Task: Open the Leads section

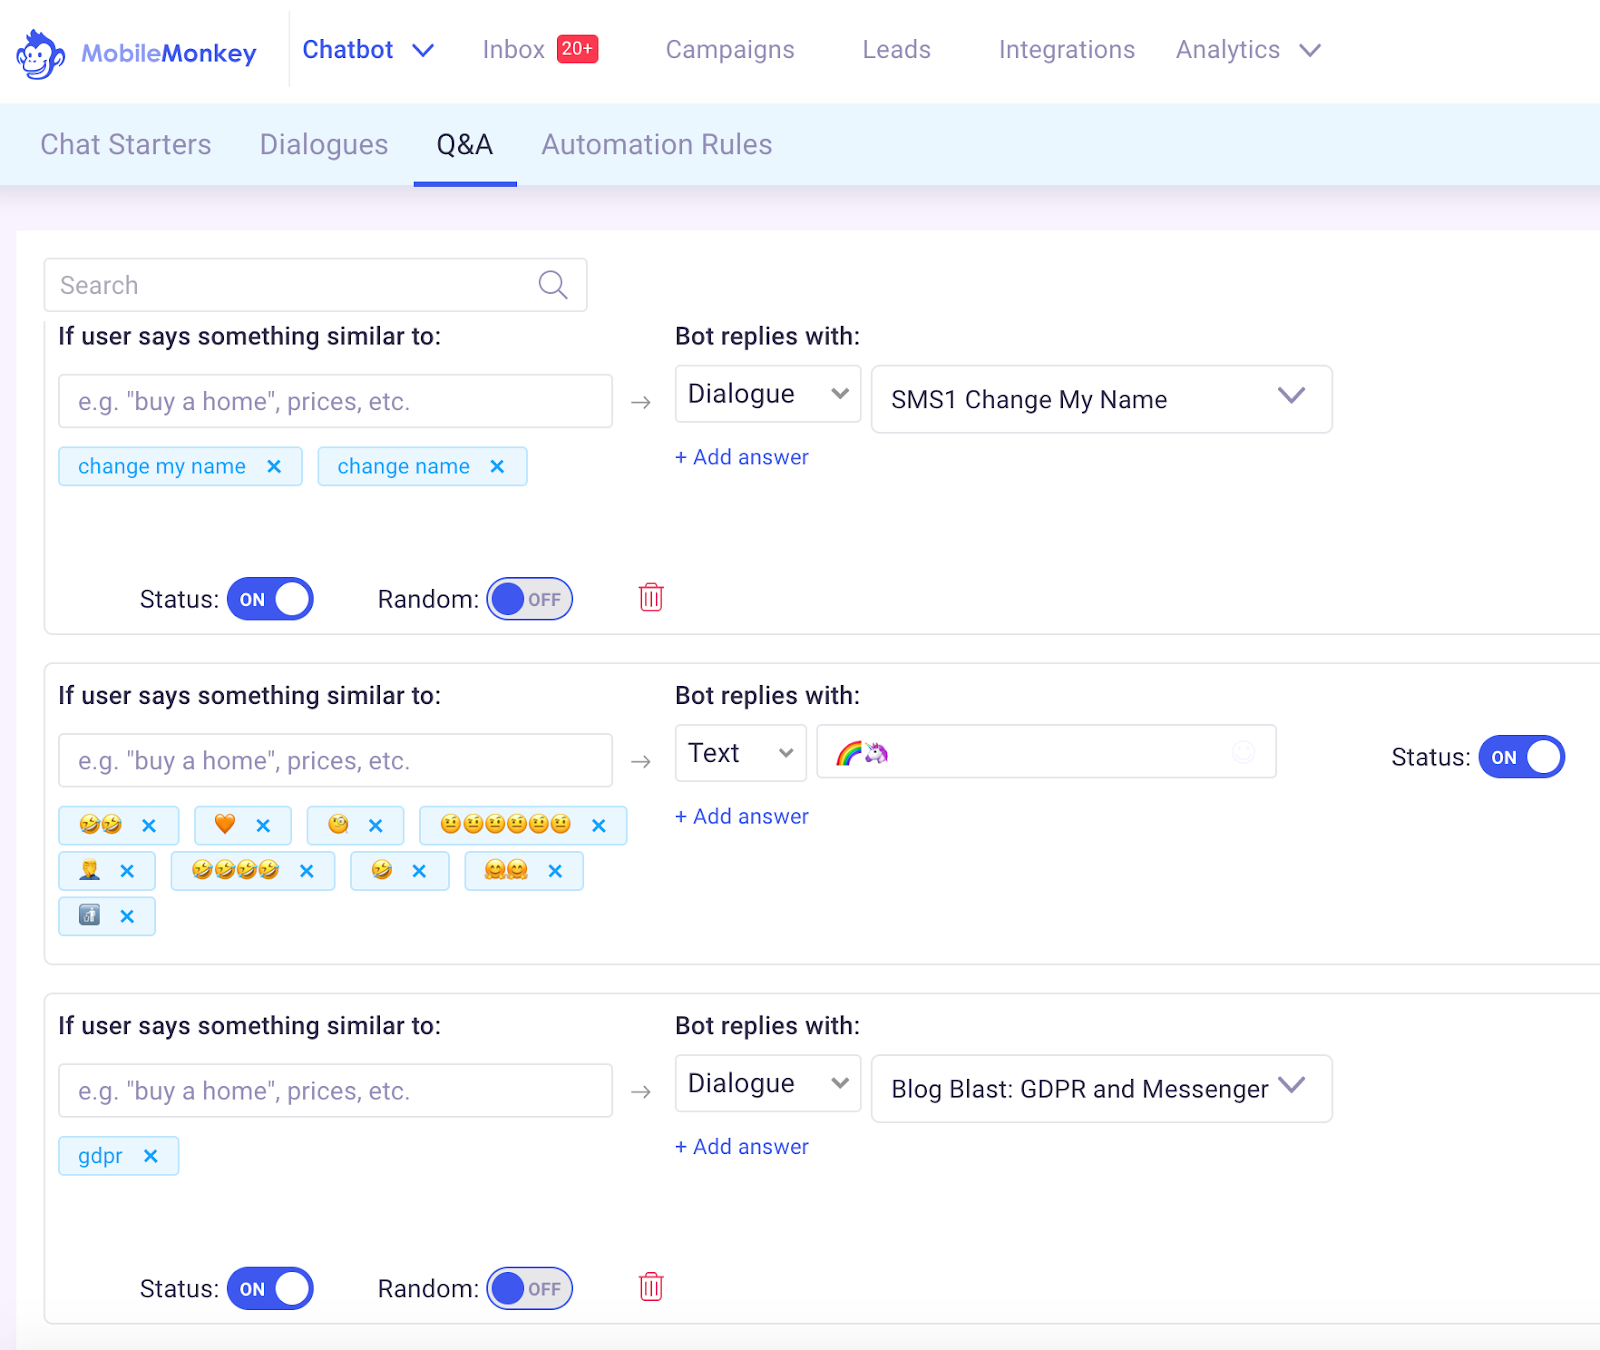Action: [x=897, y=50]
